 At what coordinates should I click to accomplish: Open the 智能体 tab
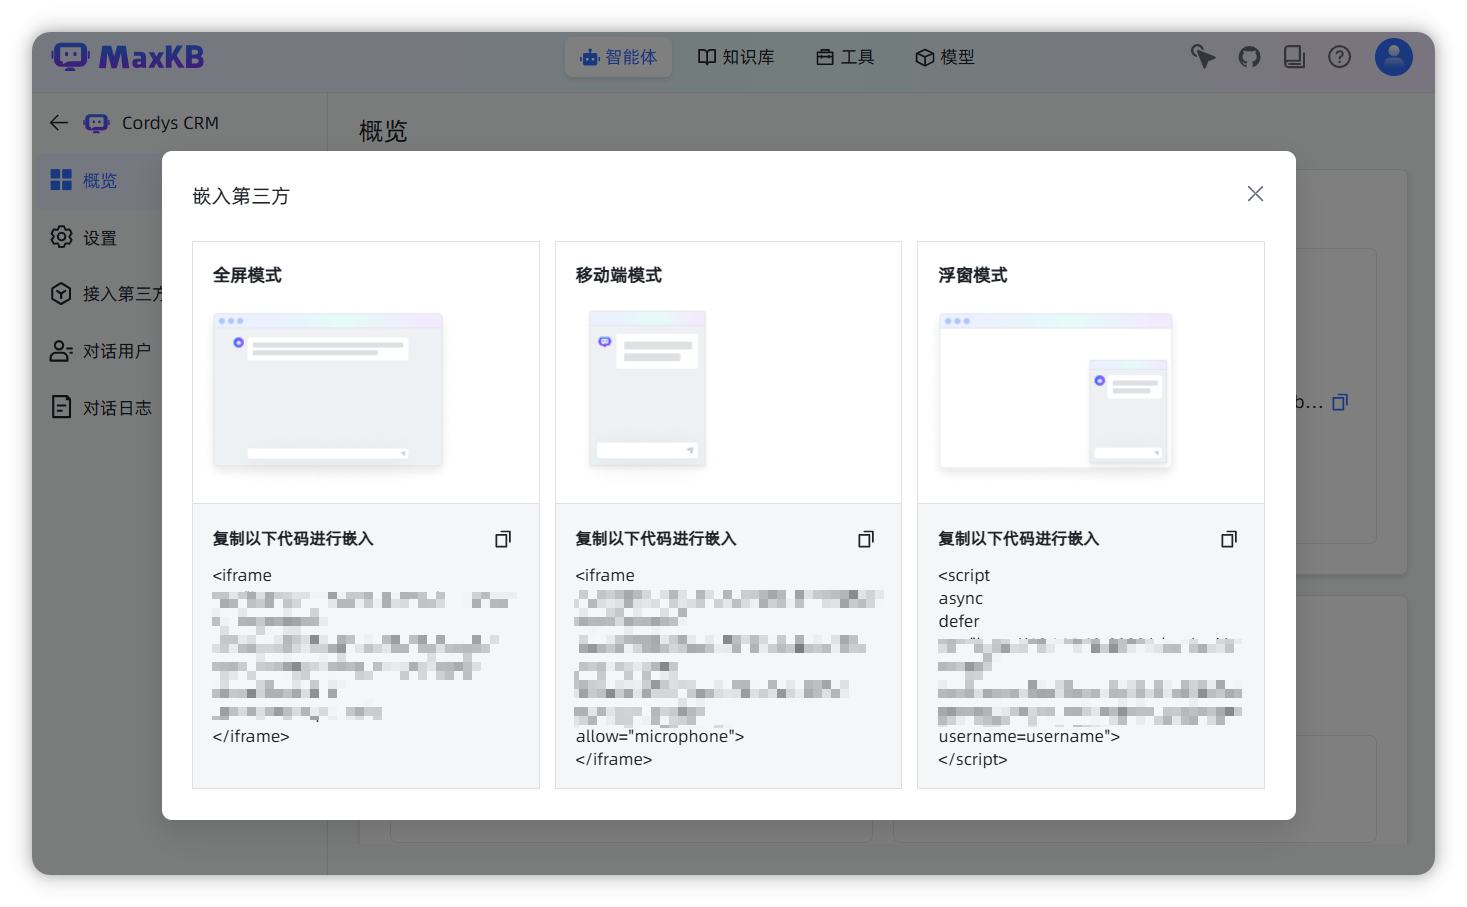pos(618,57)
